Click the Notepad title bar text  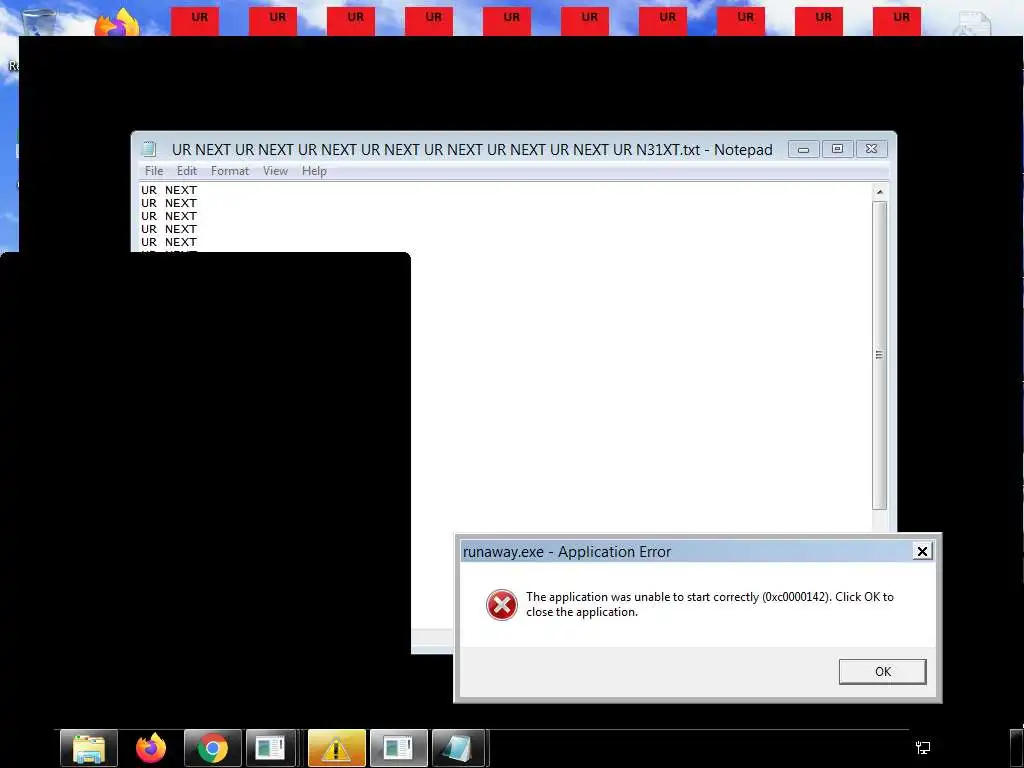pyautogui.click(x=472, y=150)
